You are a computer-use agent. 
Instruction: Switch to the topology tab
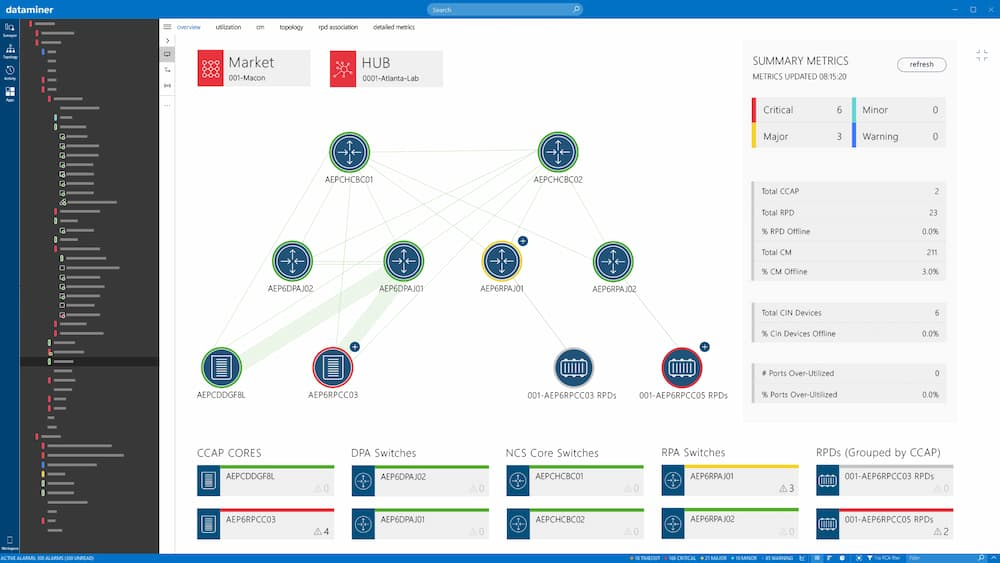tap(291, 27)
